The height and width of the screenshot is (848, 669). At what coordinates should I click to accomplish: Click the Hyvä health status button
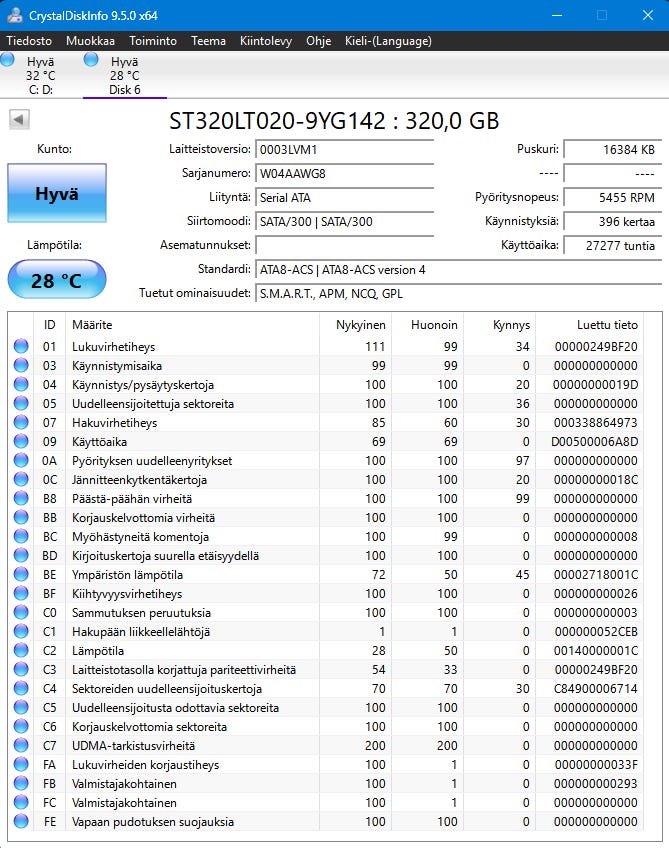click(57, 193)
